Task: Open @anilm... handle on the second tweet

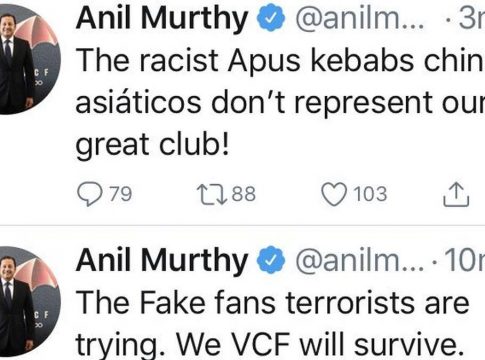Action: tap(360, 262)
